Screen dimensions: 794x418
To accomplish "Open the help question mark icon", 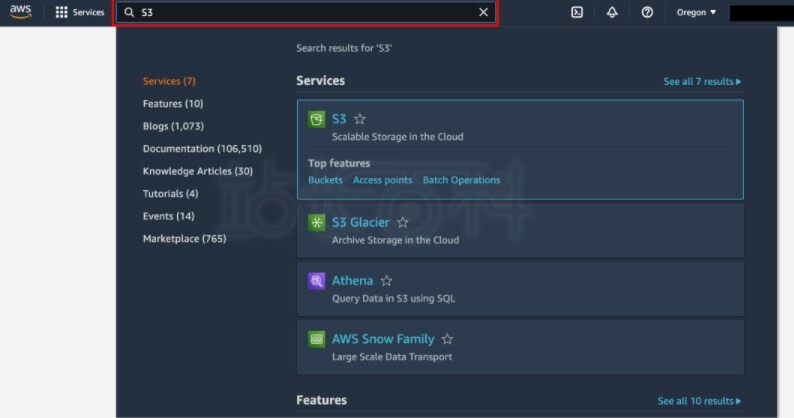I will coord(647,12).
